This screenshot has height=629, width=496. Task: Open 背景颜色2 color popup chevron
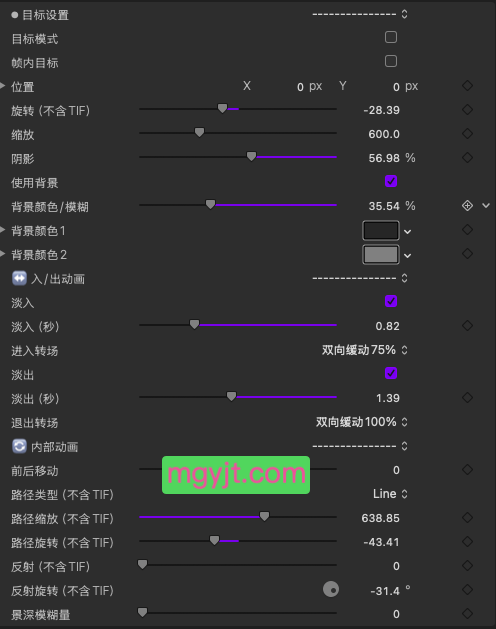(407, 256)
